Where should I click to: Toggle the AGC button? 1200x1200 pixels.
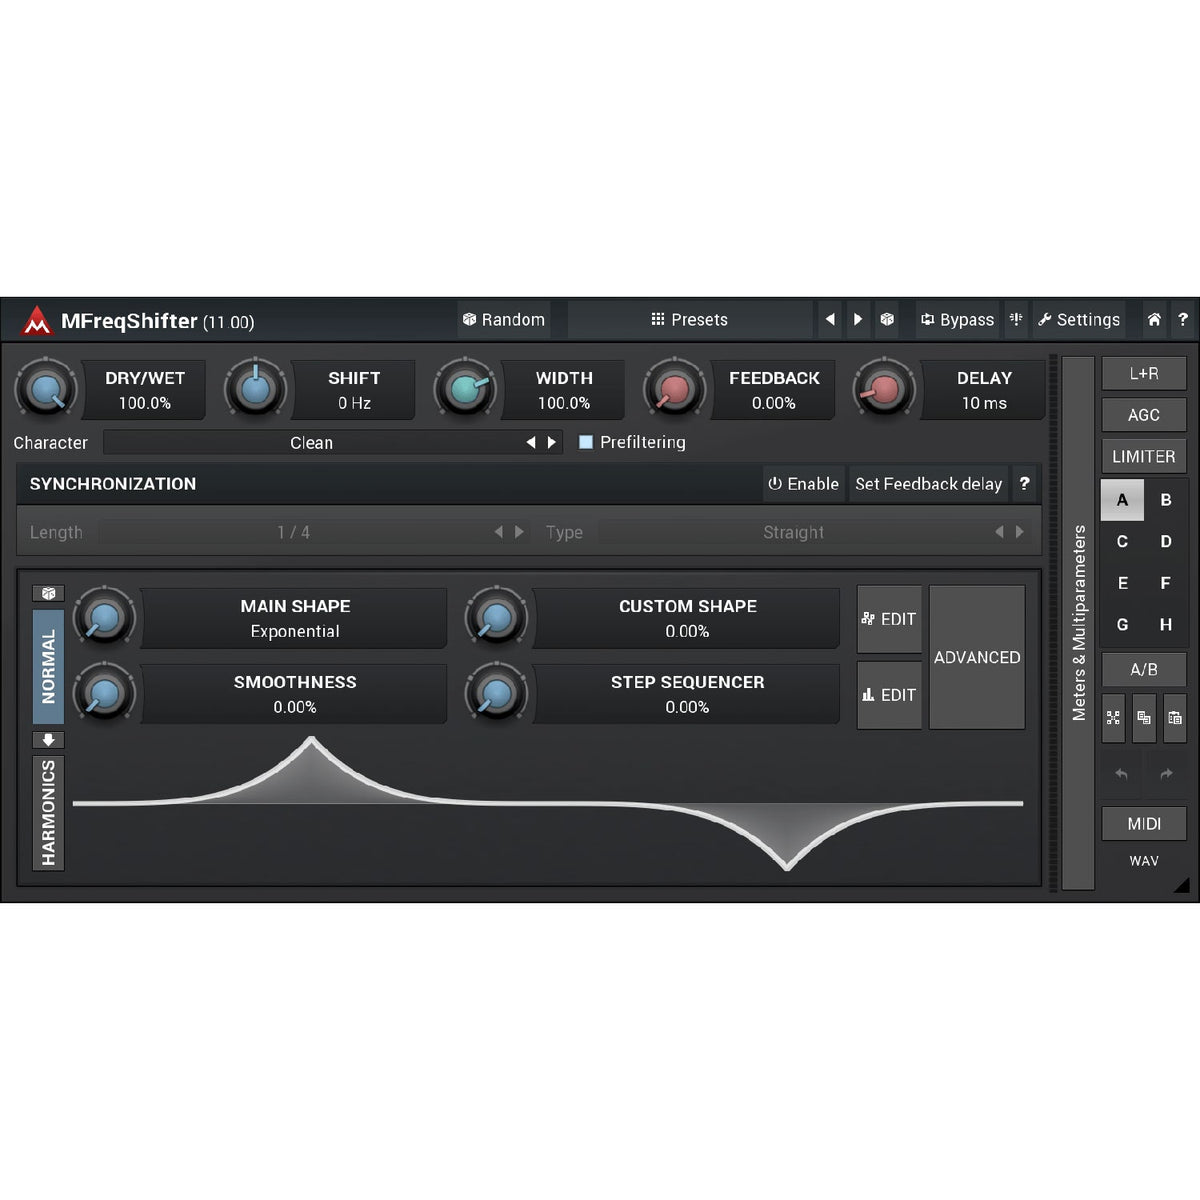tap(1144, 415)
